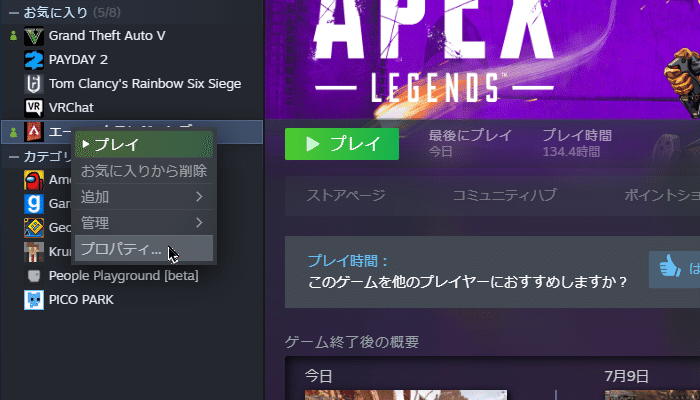This screenshot has height=400, width=700.
Task: Click the People Playground icon
Action: (34, 276)
